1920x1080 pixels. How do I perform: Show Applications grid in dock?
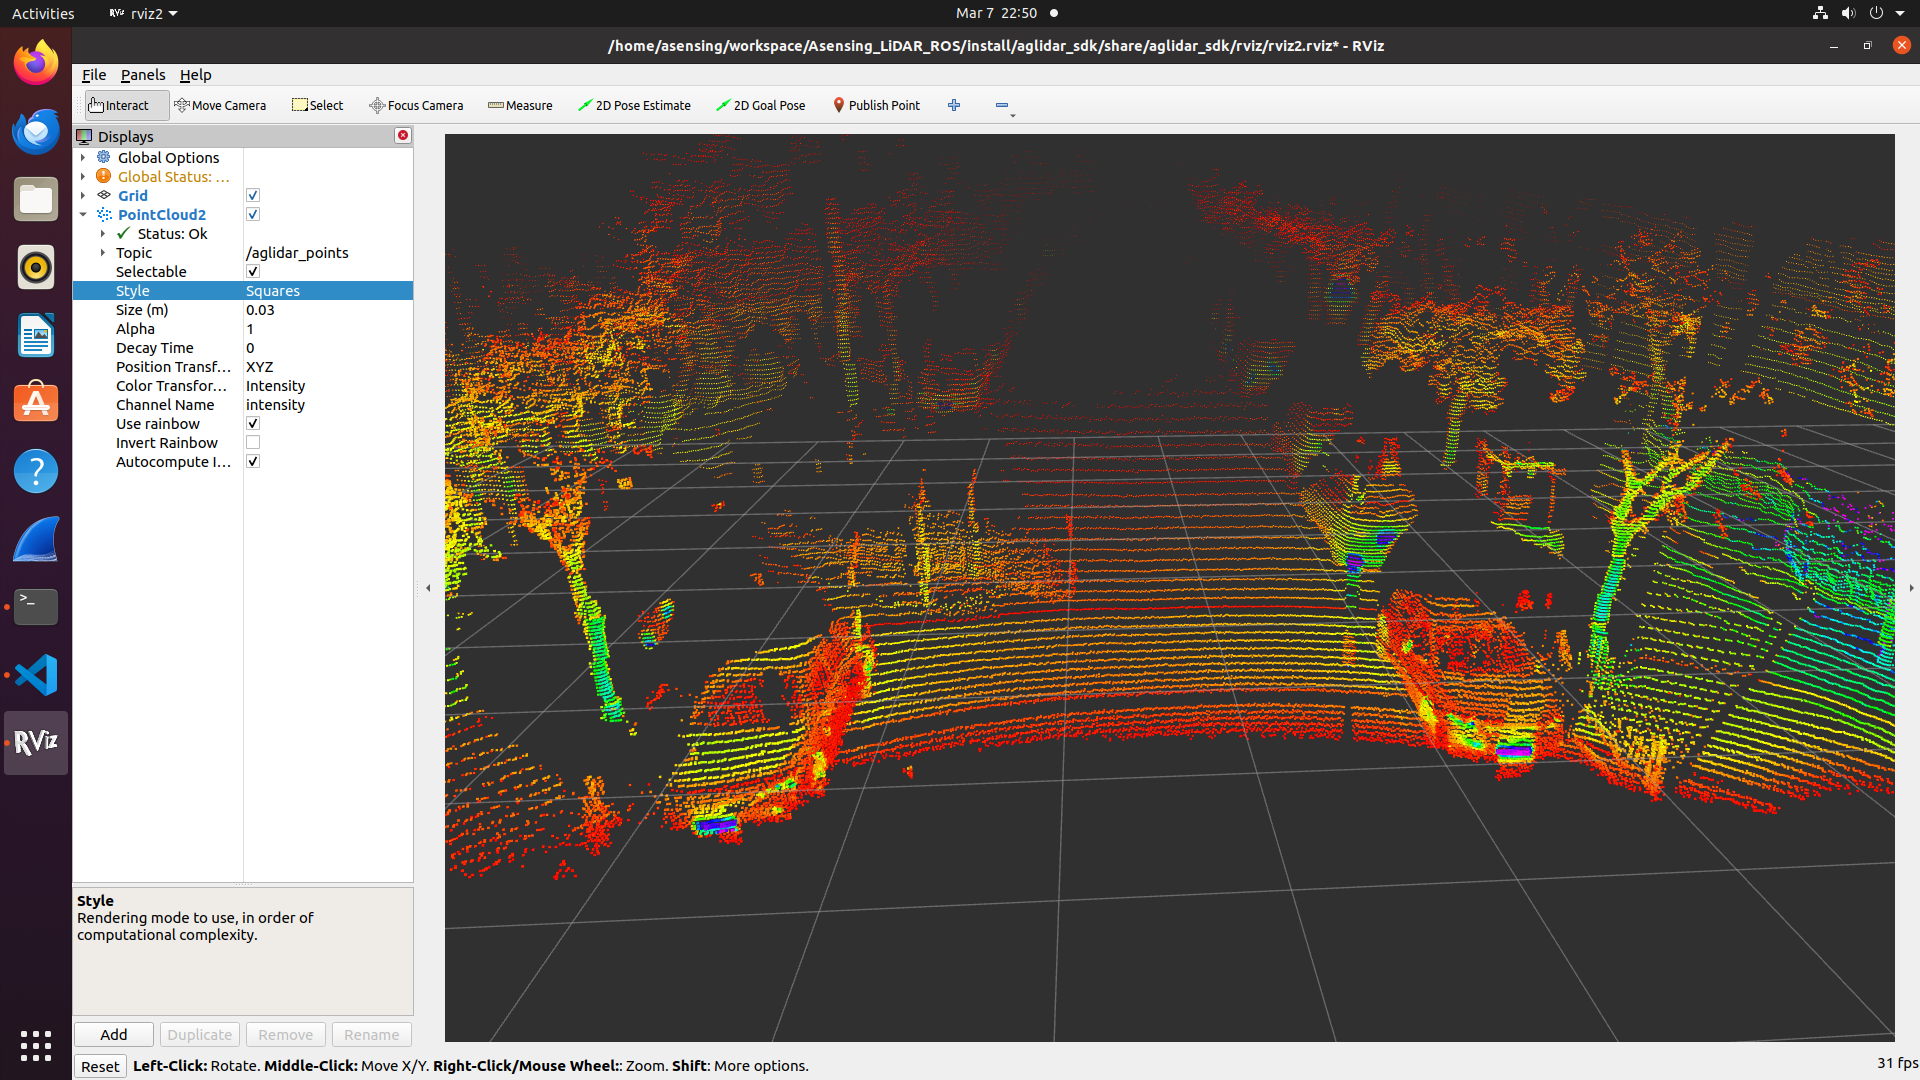(36, 1046)
